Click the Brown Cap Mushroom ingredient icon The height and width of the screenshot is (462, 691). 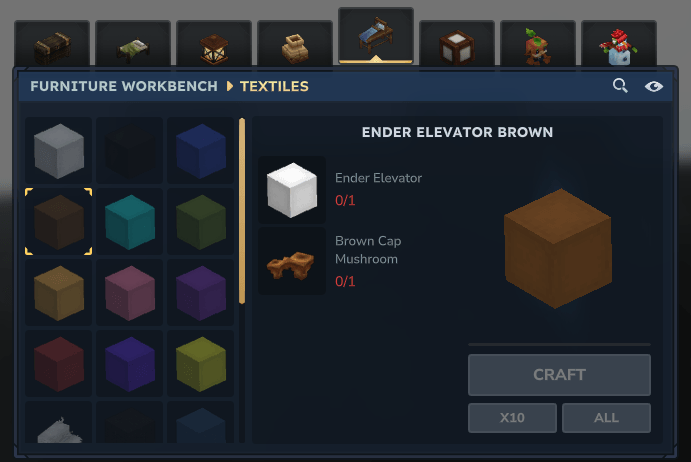point(292,261)
